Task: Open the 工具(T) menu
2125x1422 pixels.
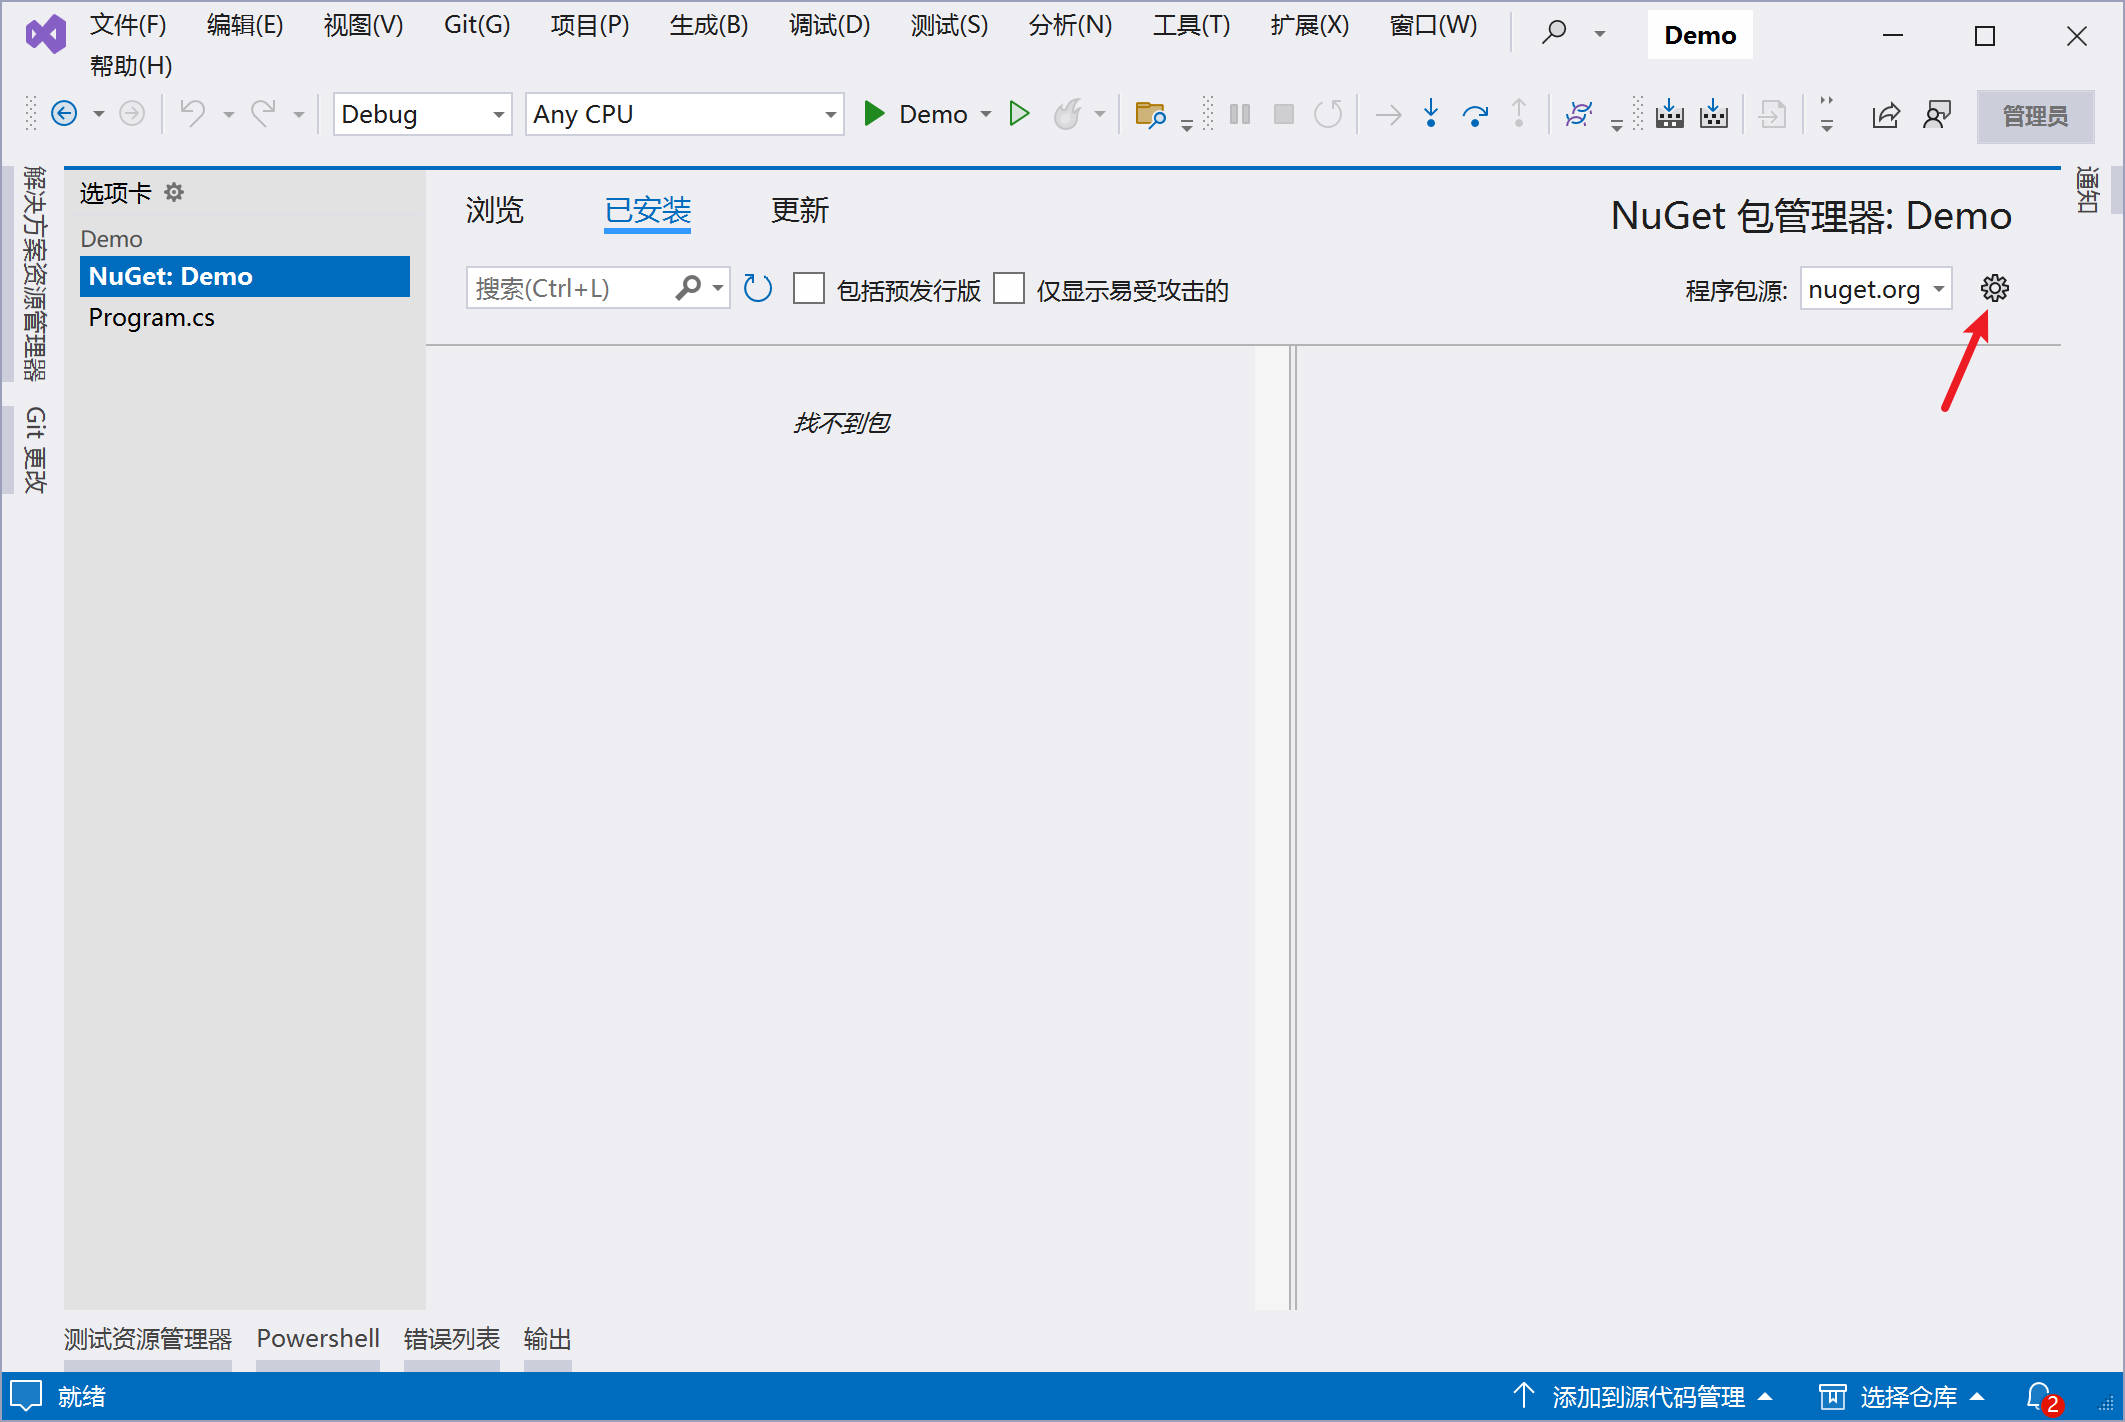Action: coord(1191,25)
